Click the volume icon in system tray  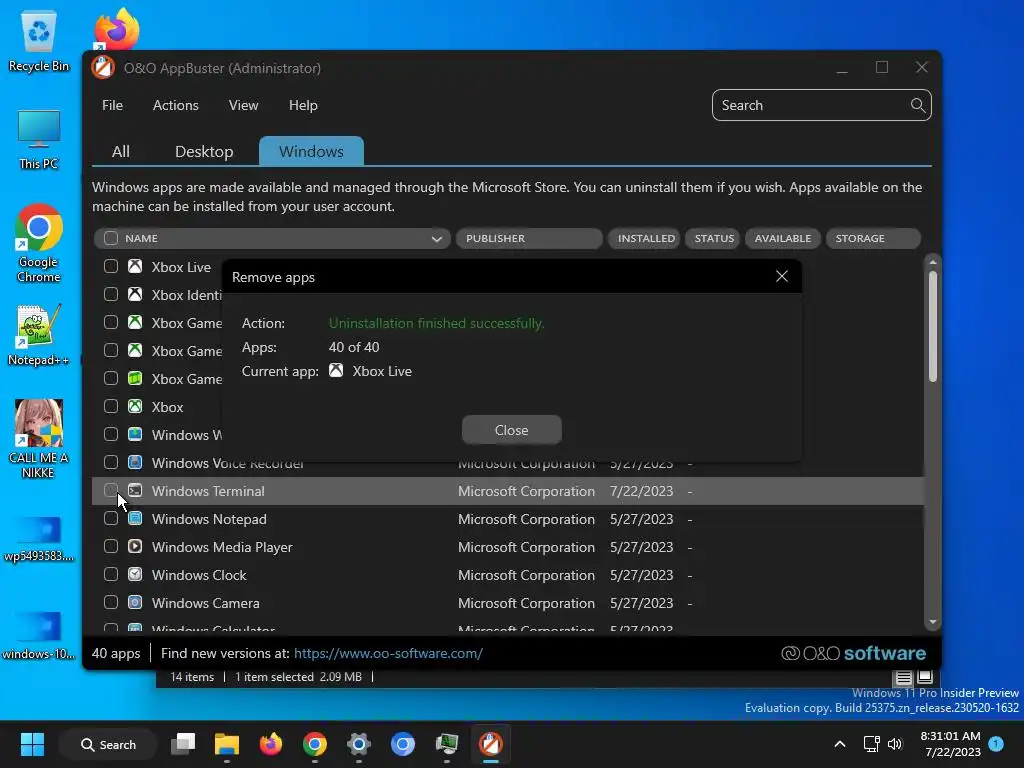click(895, 744)
